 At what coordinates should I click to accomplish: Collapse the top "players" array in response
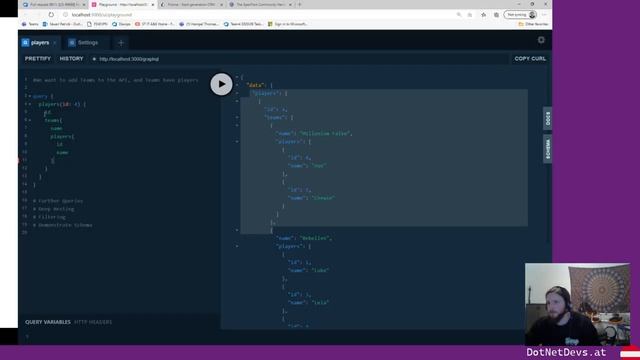237,93
